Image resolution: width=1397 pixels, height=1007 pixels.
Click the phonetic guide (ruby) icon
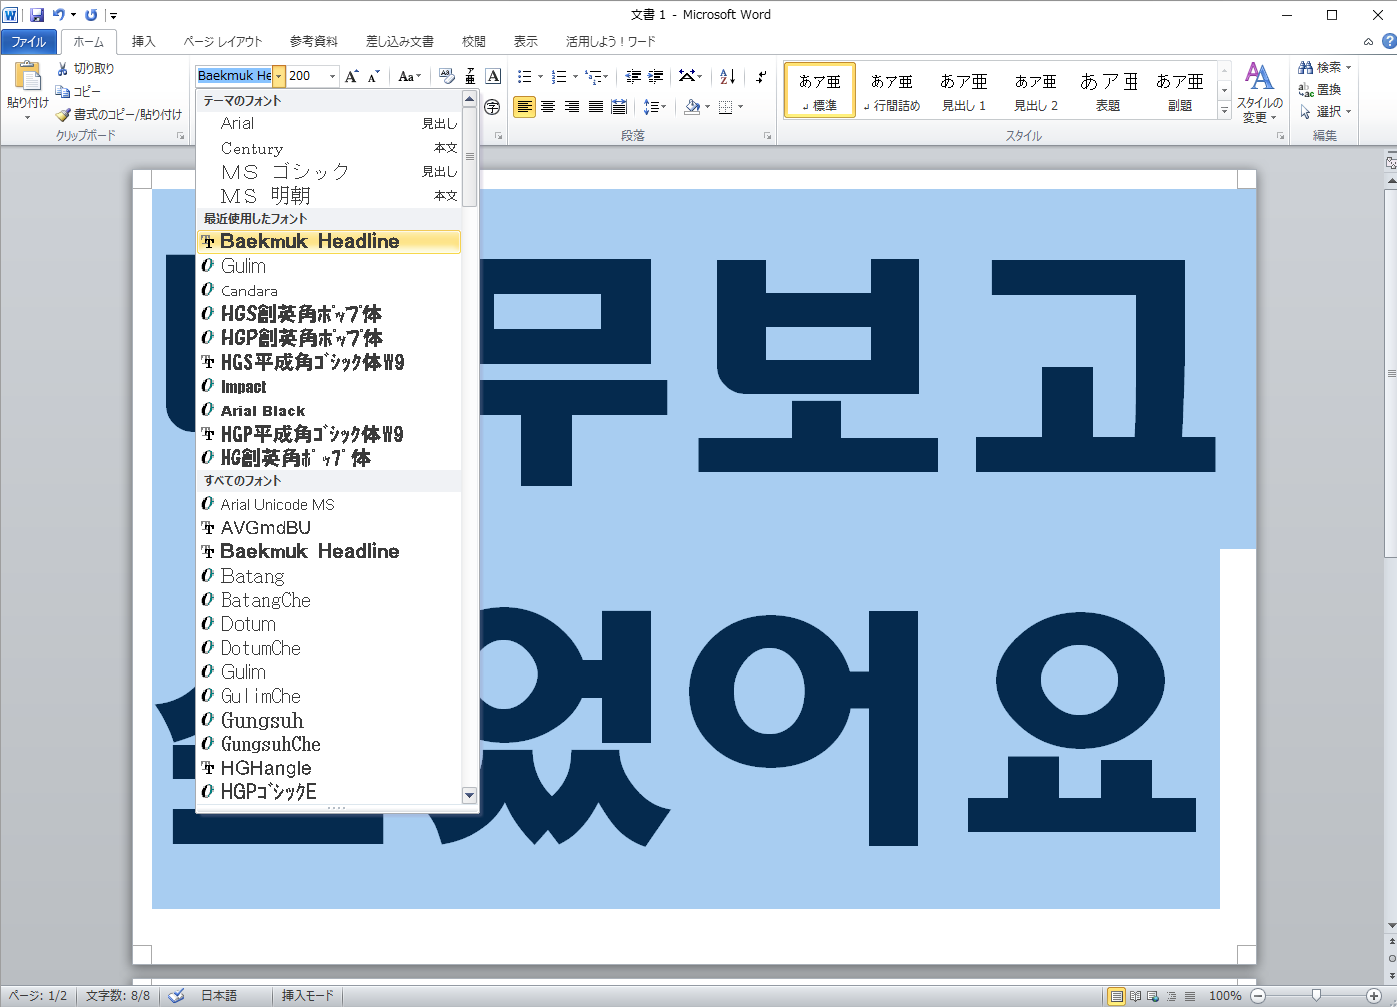pos(470,76)
